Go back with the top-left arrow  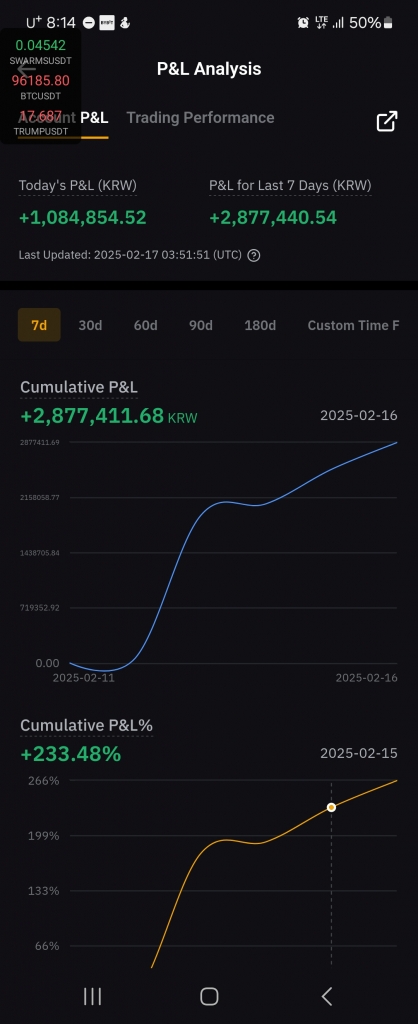coord(26,69)
